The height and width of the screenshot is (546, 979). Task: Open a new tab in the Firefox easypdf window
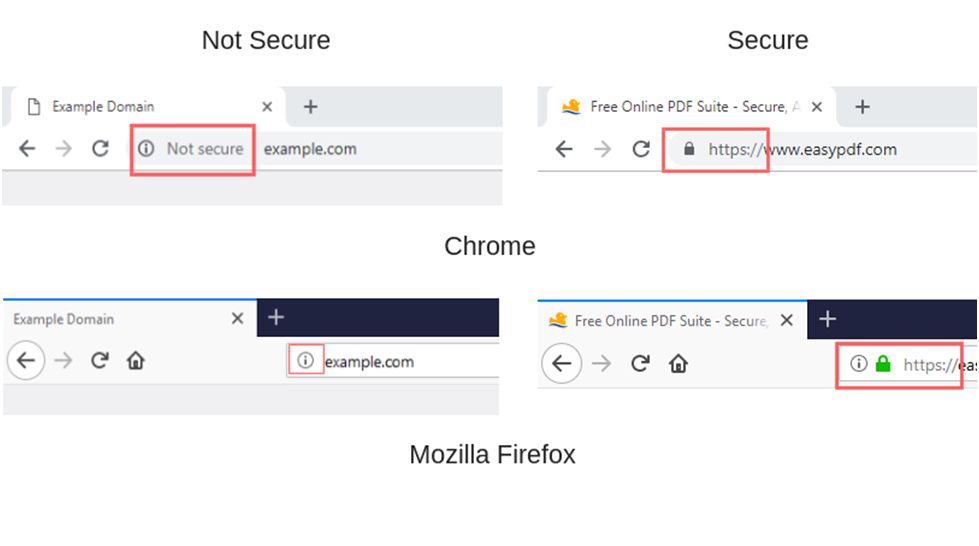(x=827, y=319)
